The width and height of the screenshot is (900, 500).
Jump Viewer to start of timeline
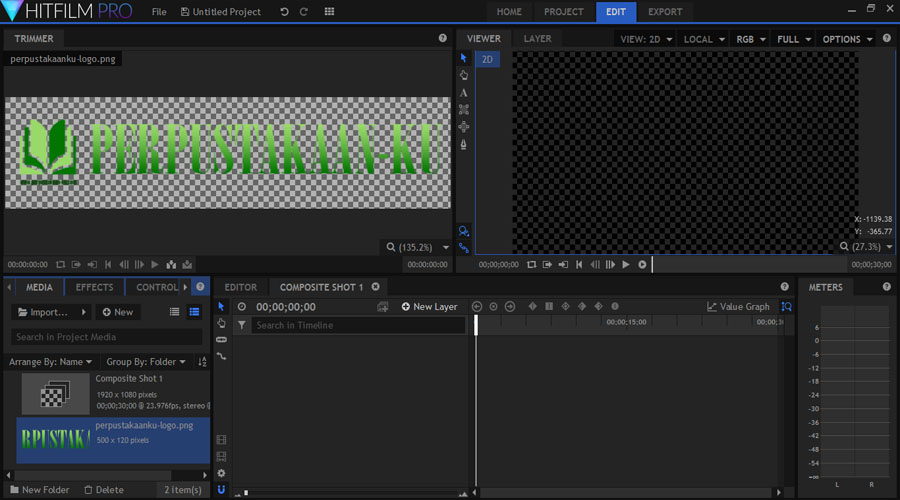pos(579,265)
